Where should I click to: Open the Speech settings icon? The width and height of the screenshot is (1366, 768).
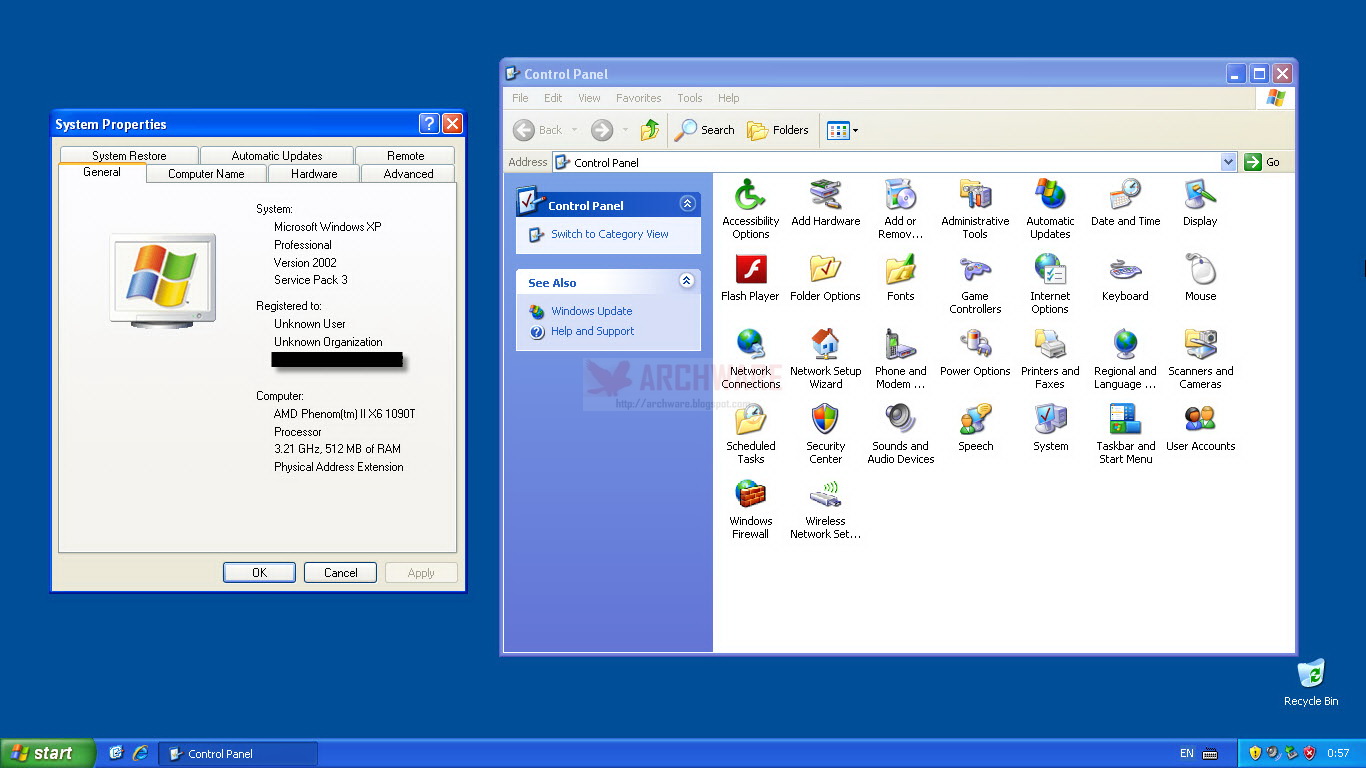pyautogui.click(x=975, y=427)
